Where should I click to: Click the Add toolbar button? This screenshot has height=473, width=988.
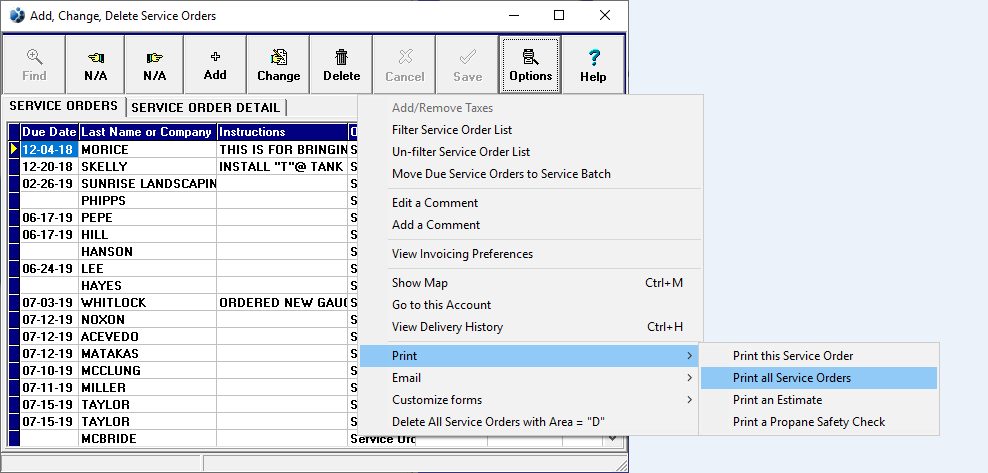pos(215,65)
